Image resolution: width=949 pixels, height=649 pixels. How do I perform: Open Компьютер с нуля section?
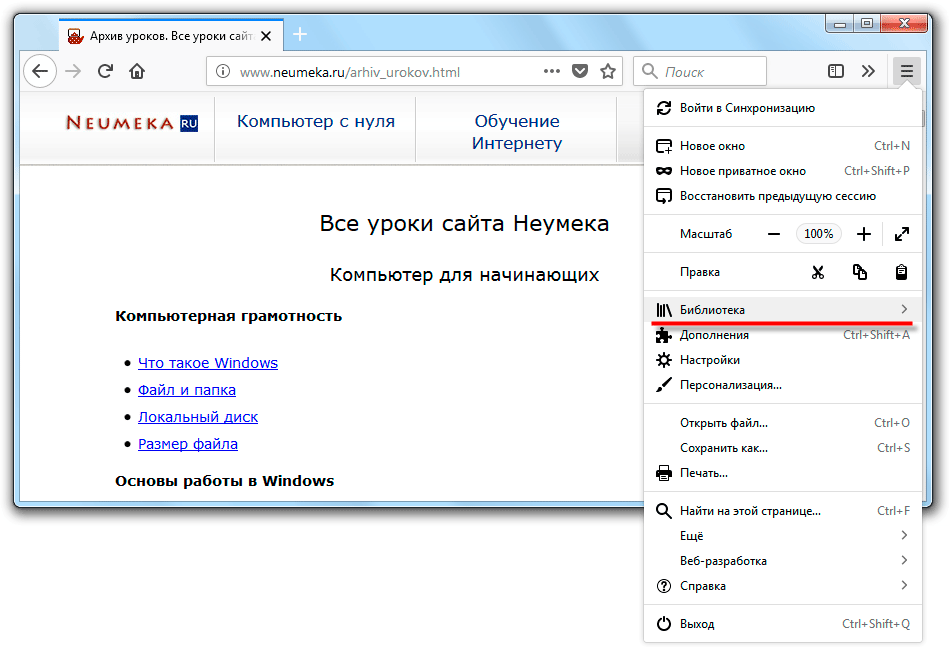point(315,122)
